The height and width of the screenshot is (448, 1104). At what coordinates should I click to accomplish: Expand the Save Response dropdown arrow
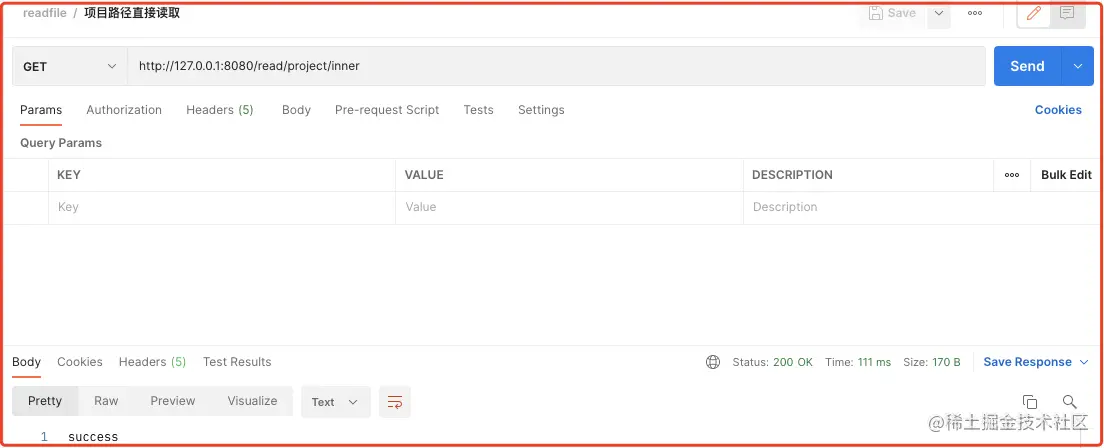pos(1085,362)
